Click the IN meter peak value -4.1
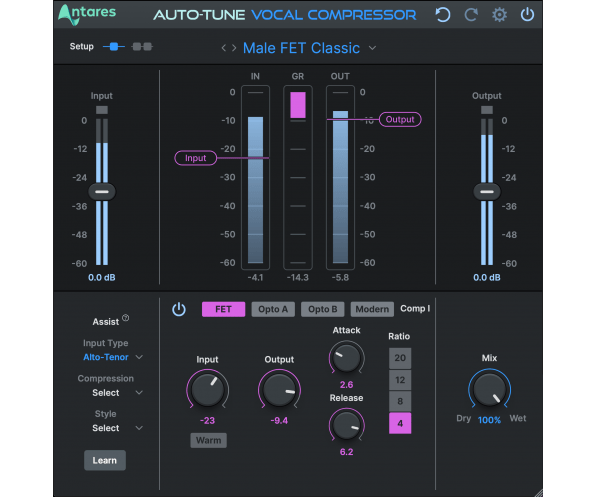Image resolution: width=597 pixels, height=497 pixels. tap(255, 278)
